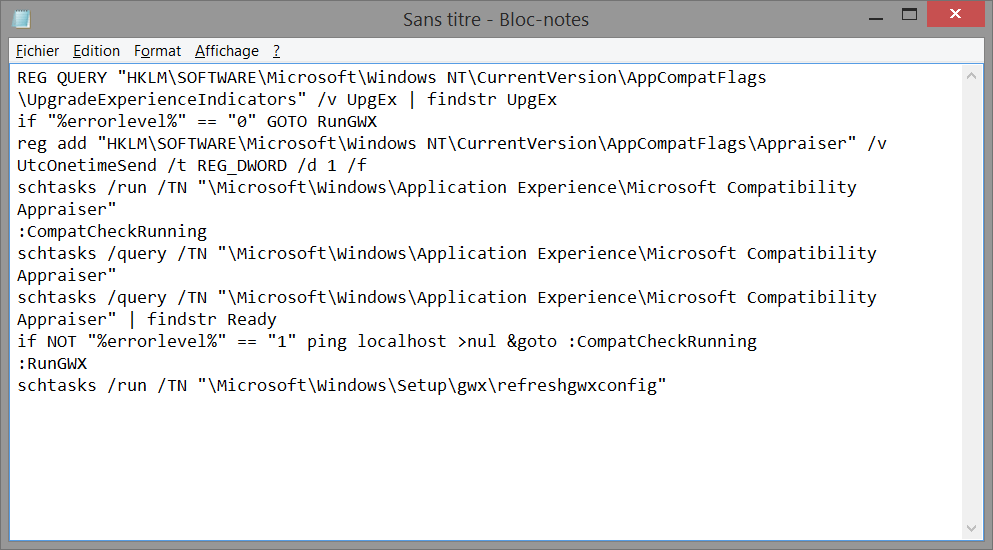Image resolution: width=993 pixels, height=550 pixels.
Task: Click the Notepad icon in title bar
Action: tap(21, 19)
